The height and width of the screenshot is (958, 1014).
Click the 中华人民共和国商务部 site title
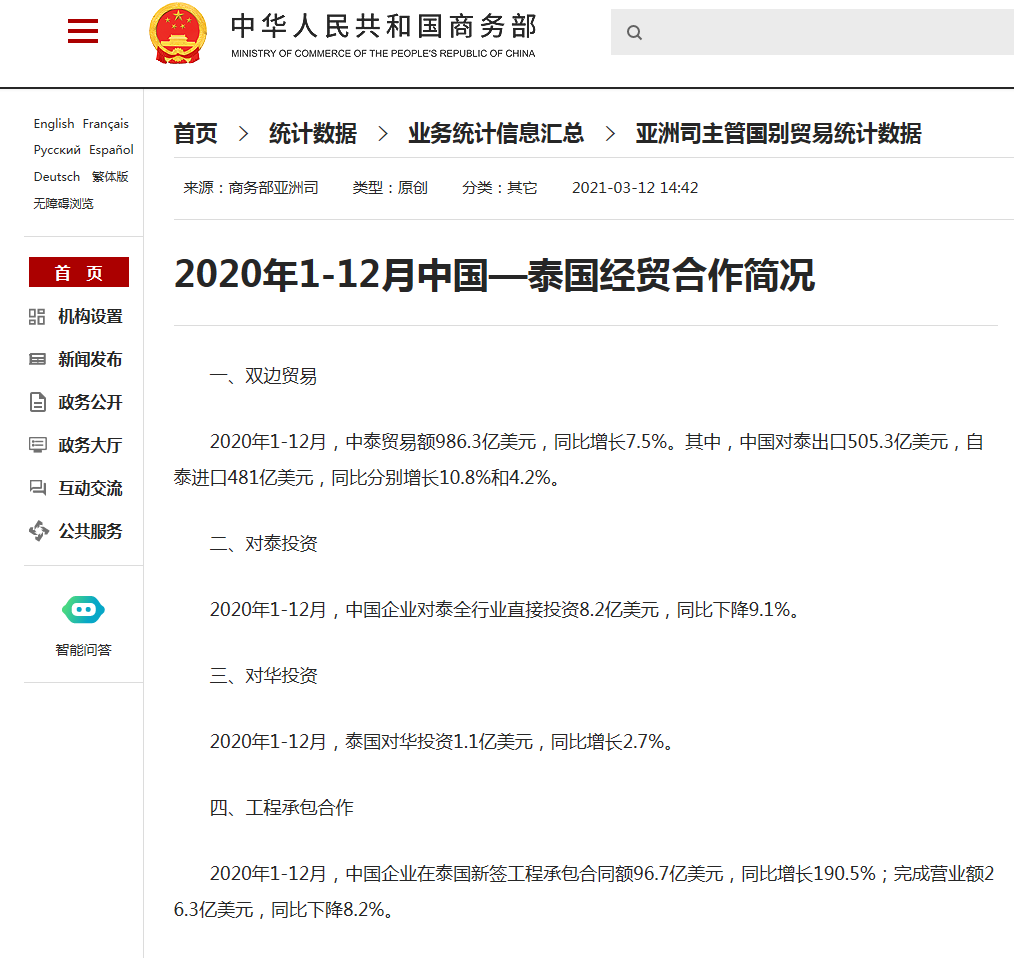(383, 27)
